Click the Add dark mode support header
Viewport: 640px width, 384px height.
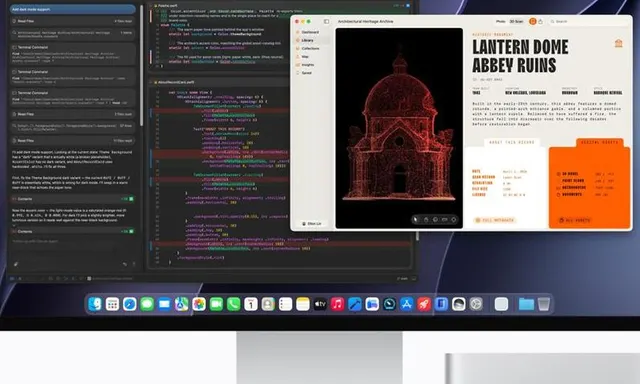pos(73,9)
